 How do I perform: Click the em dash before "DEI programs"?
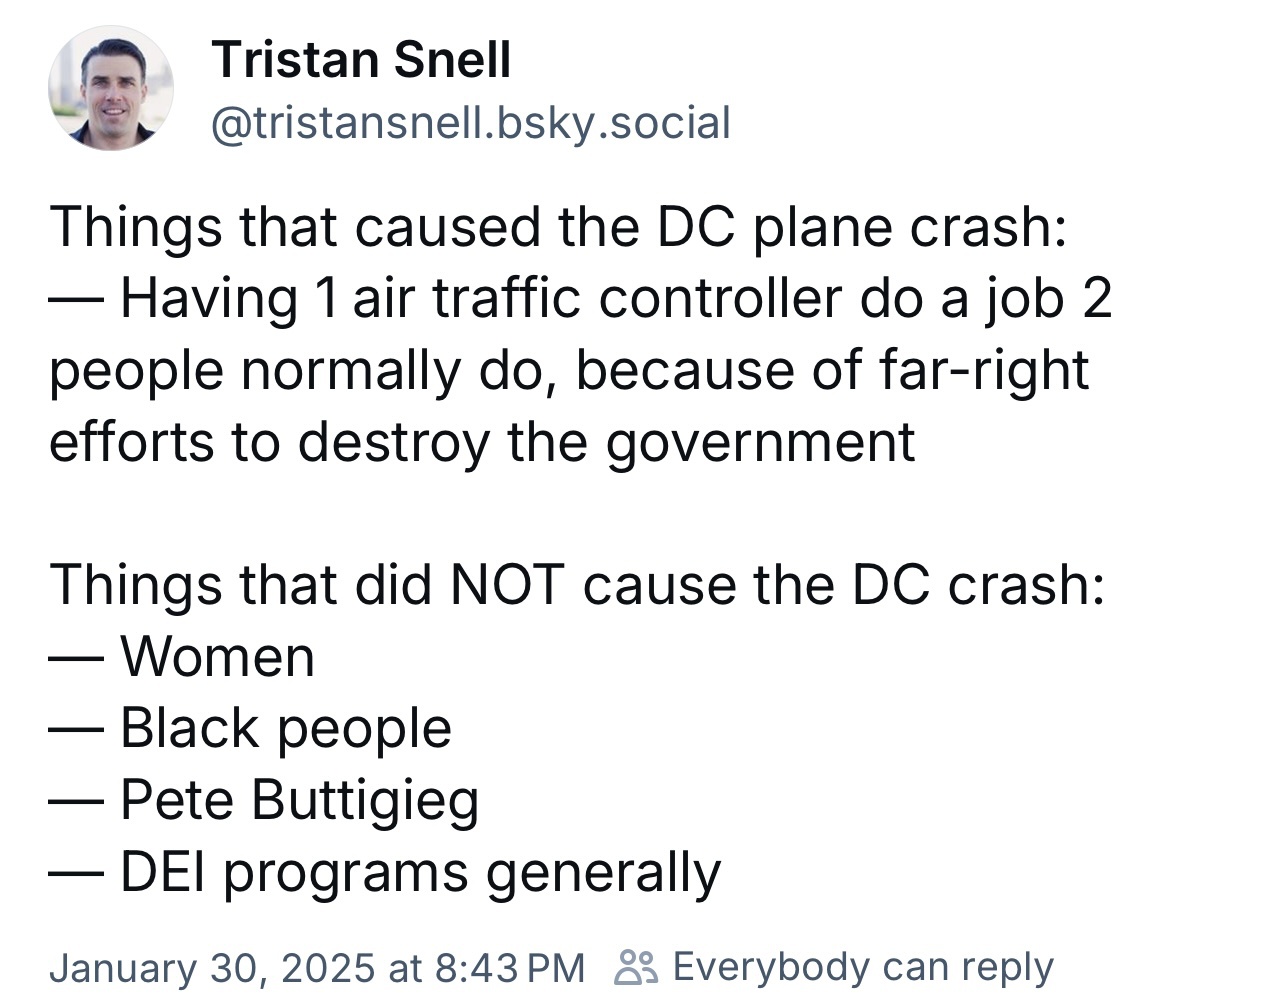(75, 873)
